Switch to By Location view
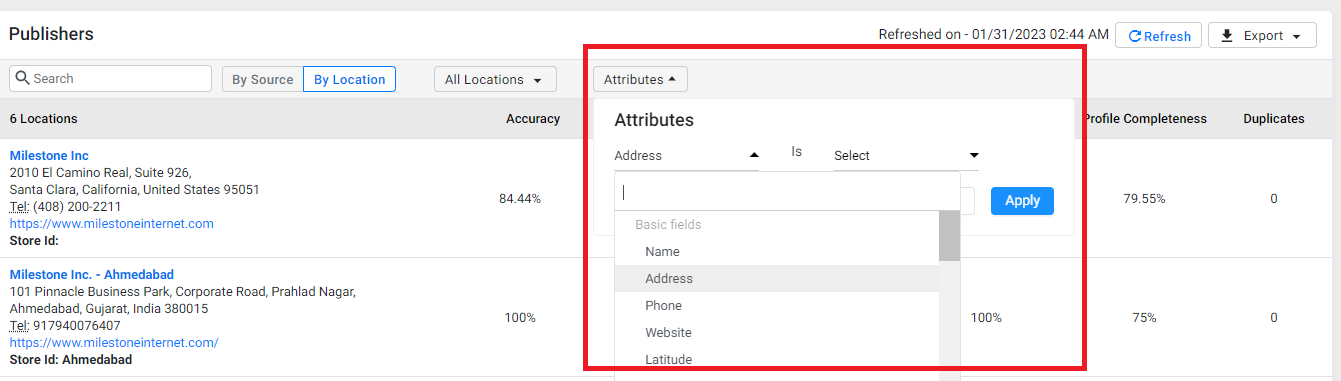This screenshot has height=381, width=1341. pos(349,79)
